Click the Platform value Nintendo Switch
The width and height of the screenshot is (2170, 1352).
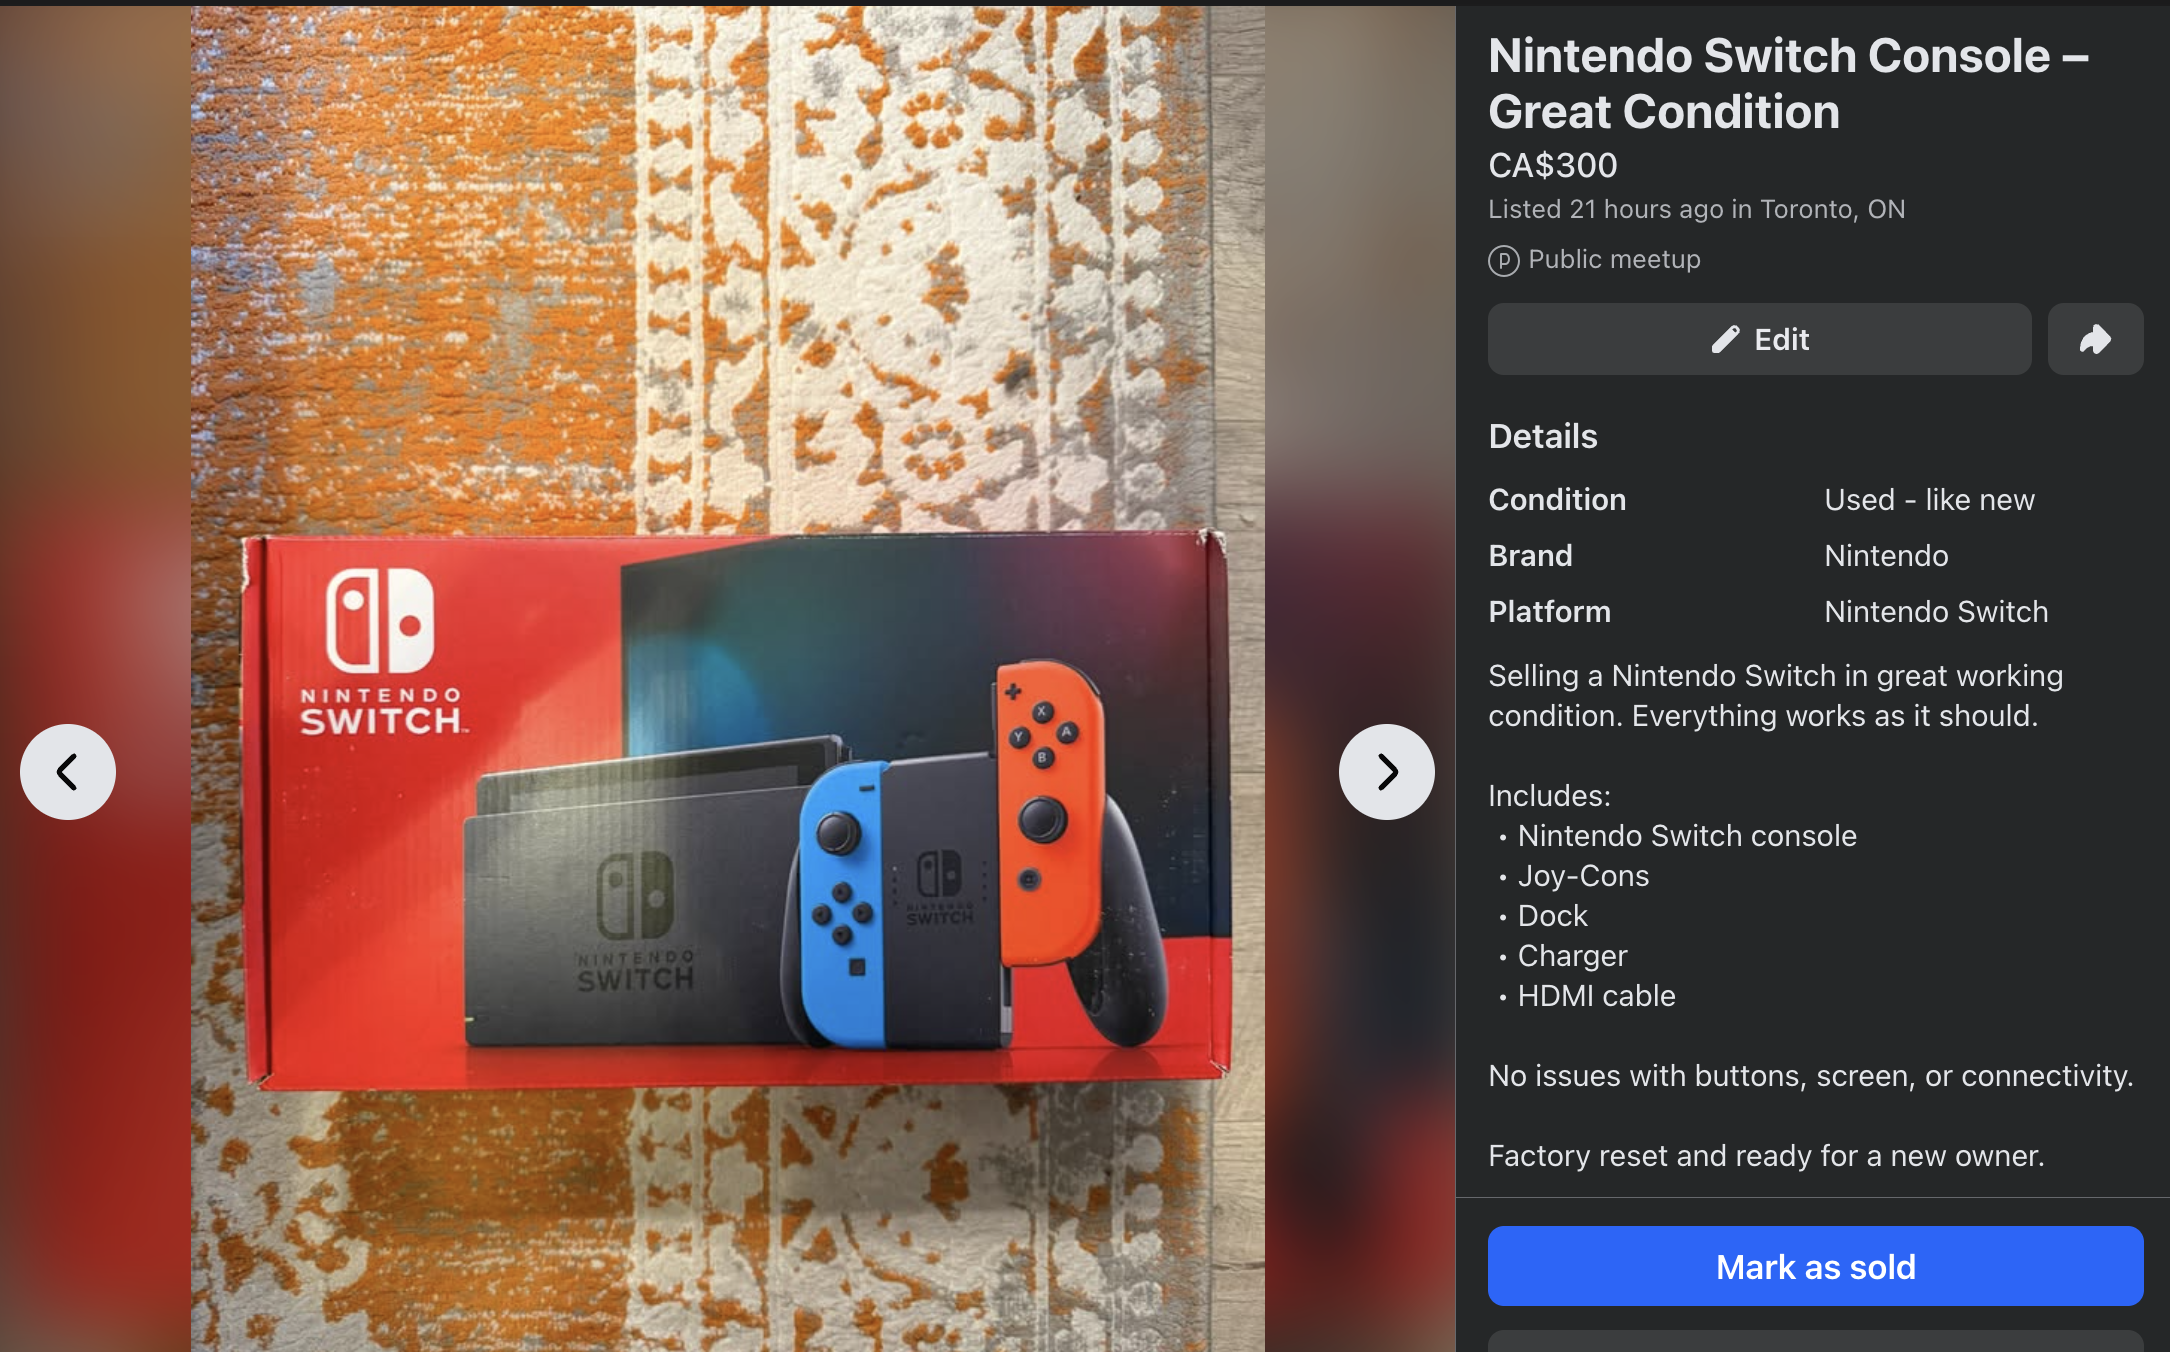[x=1936, y=611]
